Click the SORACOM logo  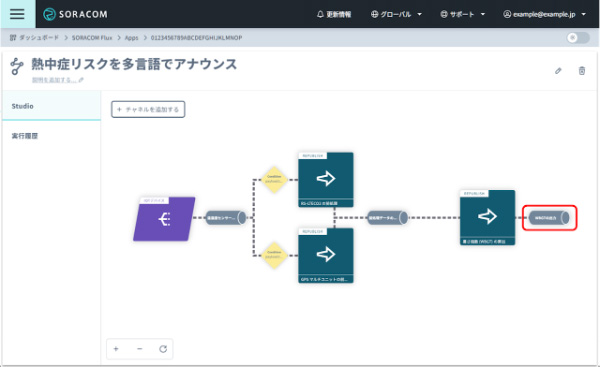point(75,14)
